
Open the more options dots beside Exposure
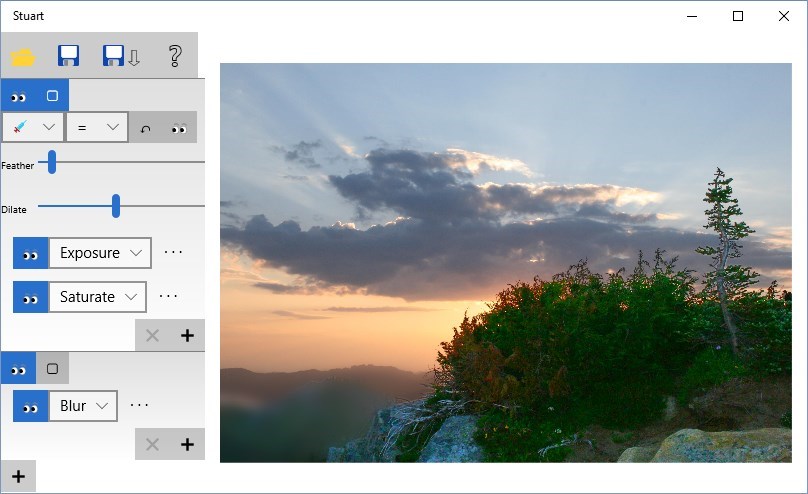(x=173, y=252)
